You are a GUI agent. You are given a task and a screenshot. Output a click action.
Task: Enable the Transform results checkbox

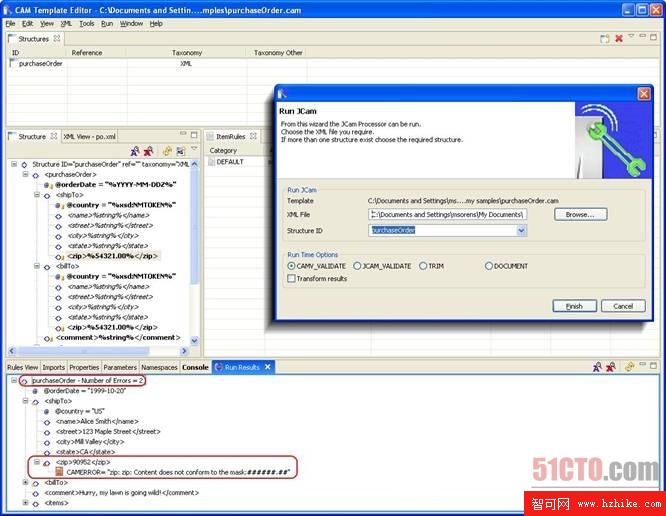point(291,279)
